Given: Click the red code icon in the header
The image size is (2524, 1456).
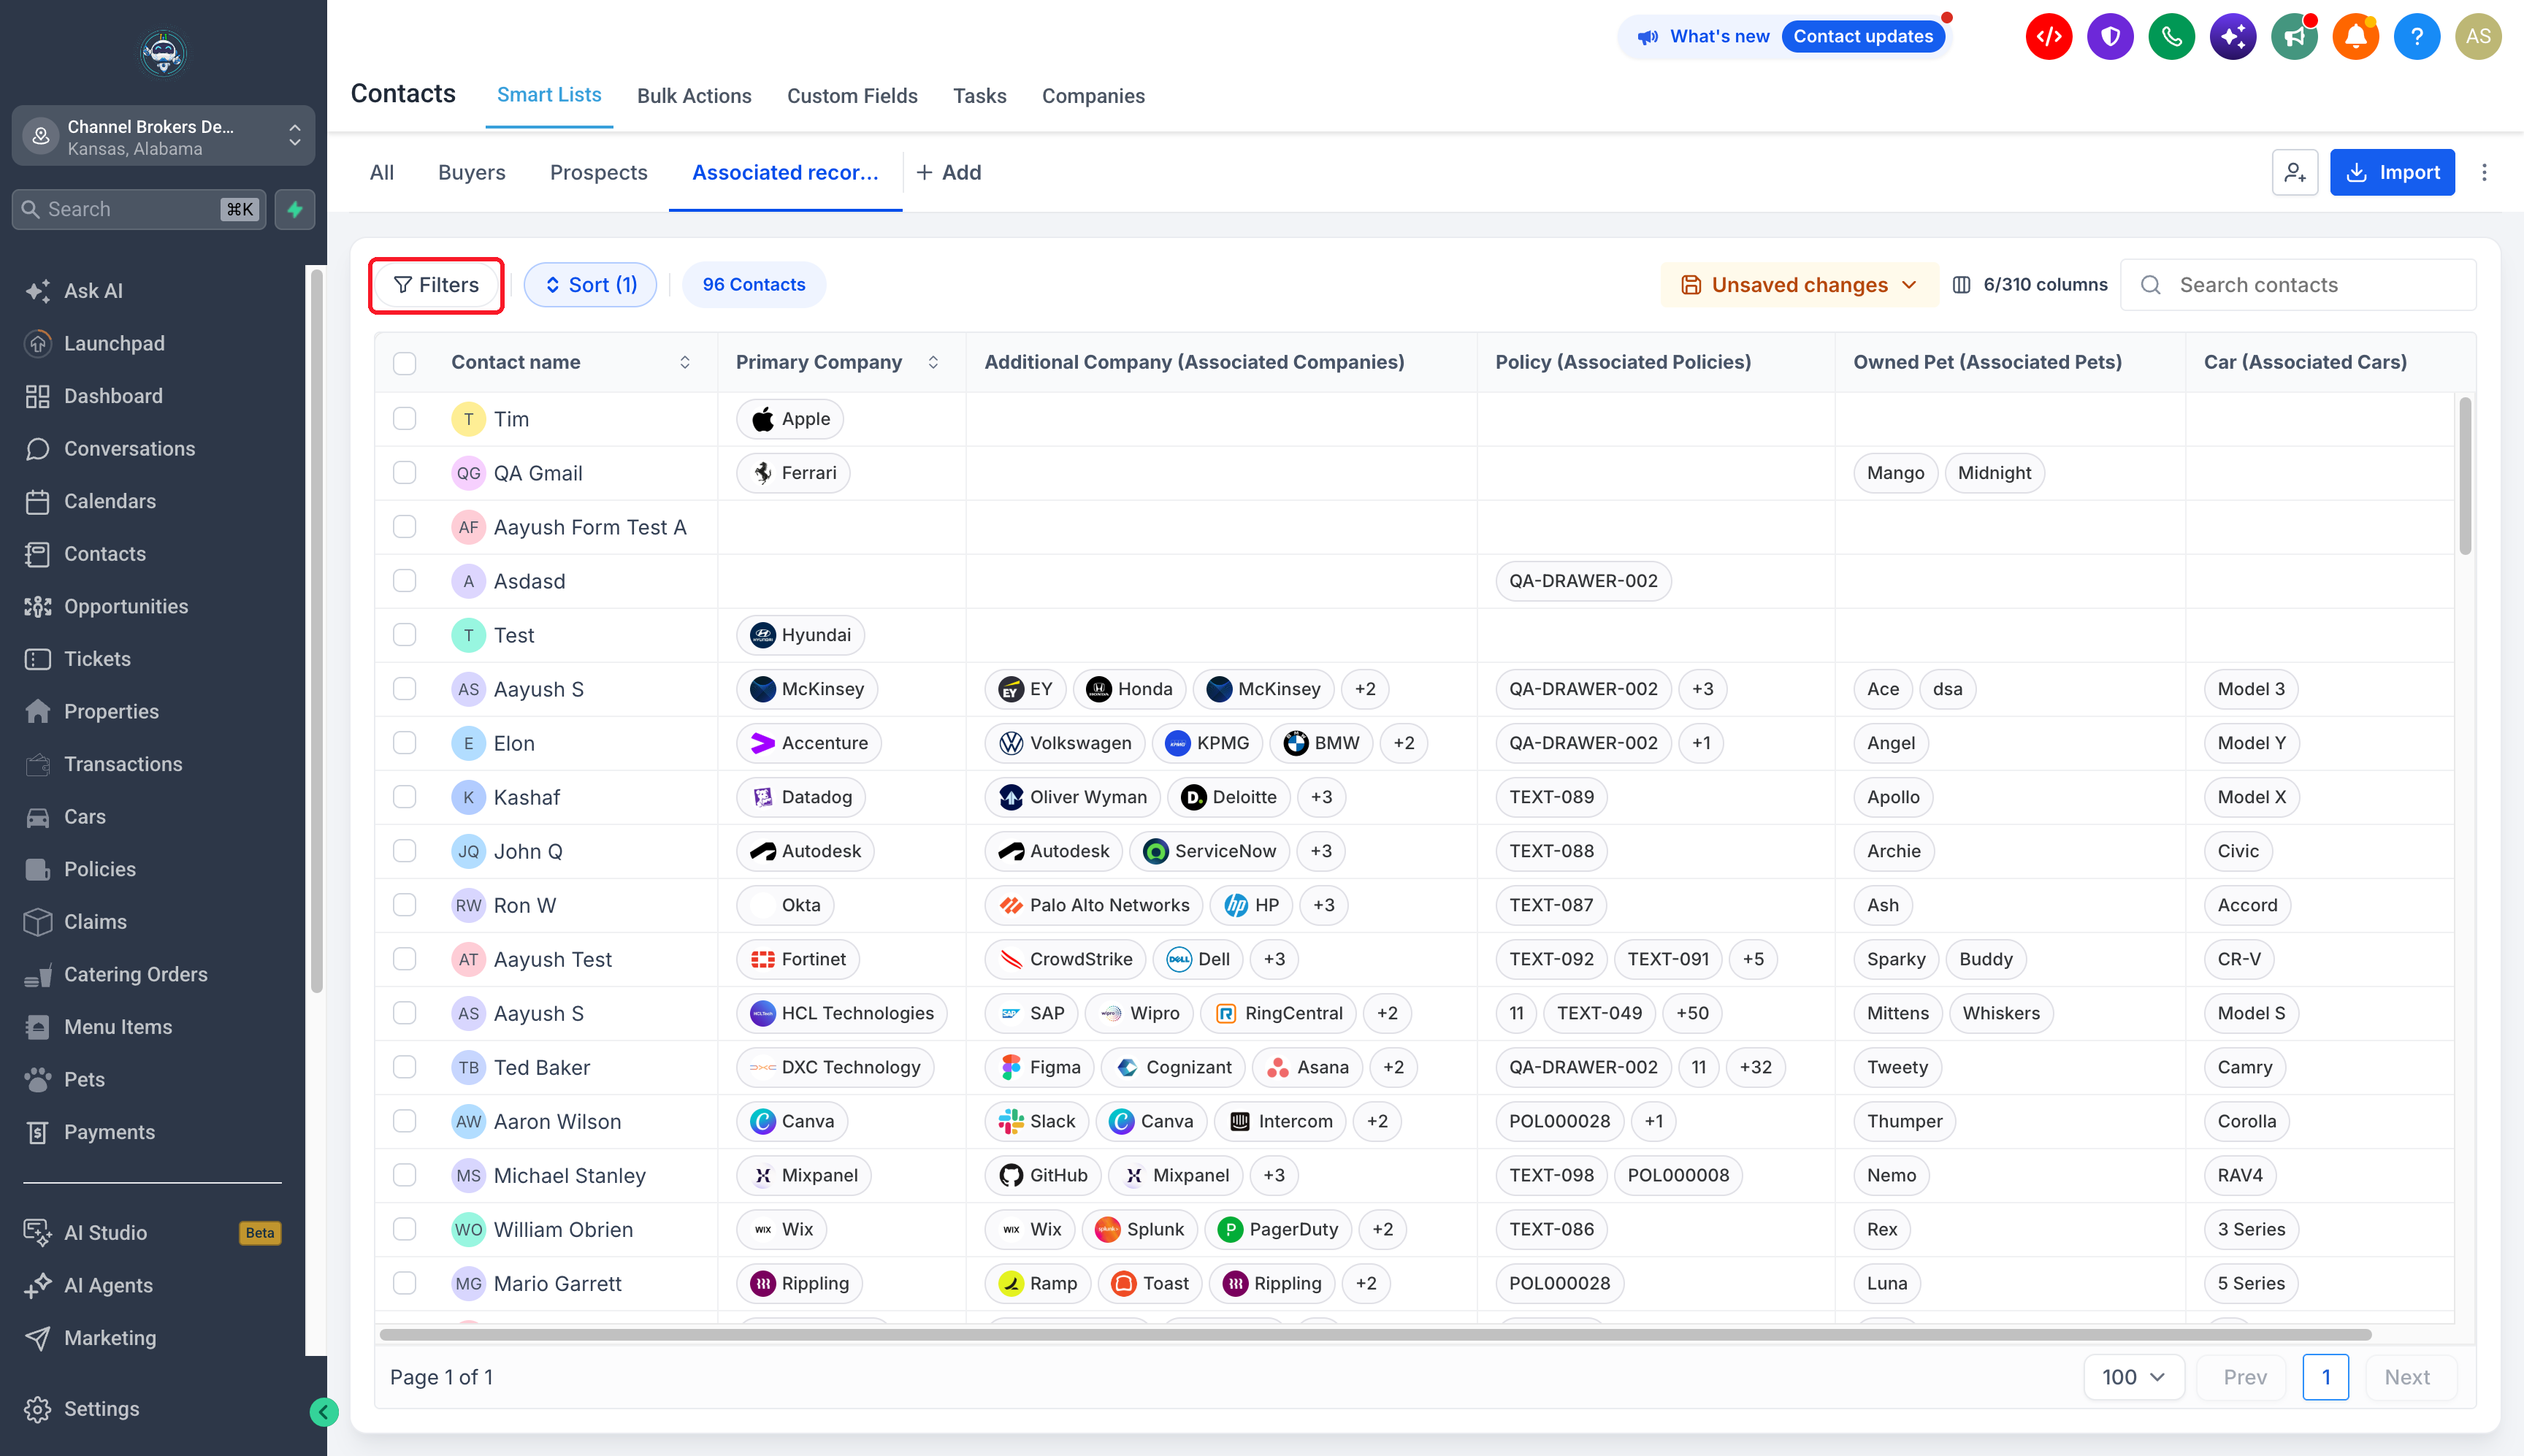Looking at the screenshot, I should pos(2049,37).
